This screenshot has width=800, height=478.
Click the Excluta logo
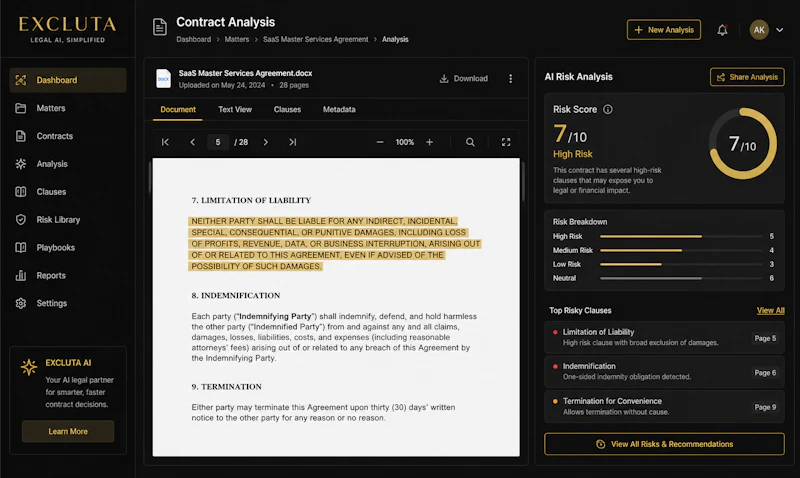(x=67, y=29)
